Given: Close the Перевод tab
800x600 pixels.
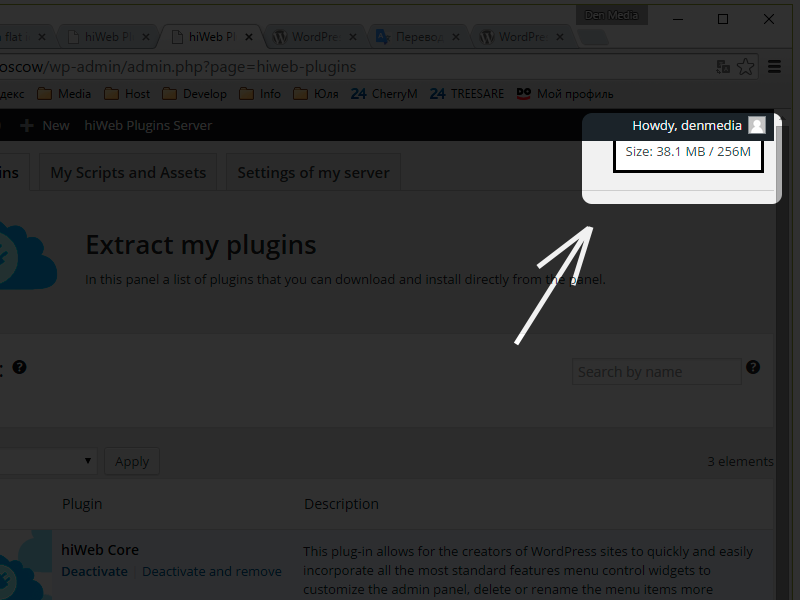Looking at the screenshot, I should coord(456,37).
